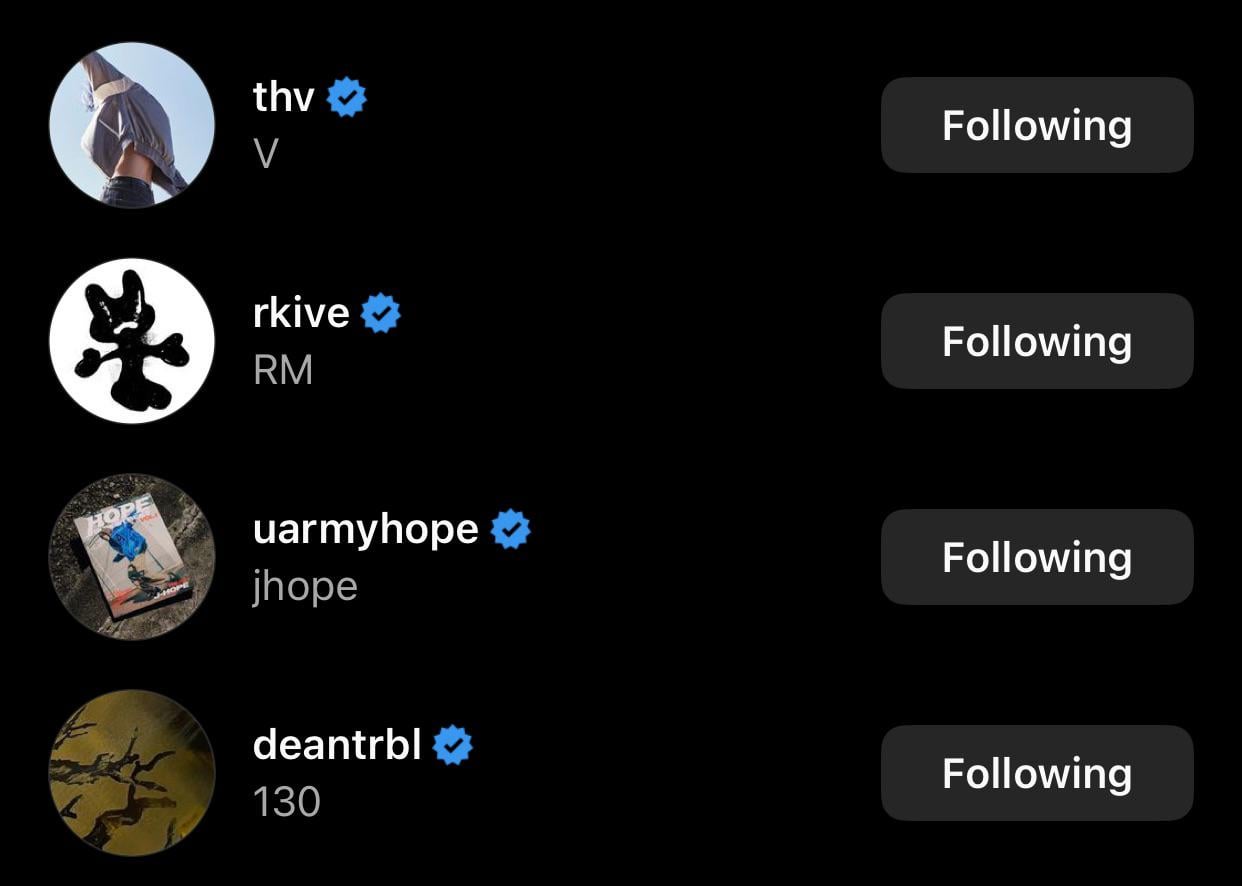This screenshot has width=1242, height=886.
Task: Go to the deantrbl username
Action: (x=337, y=746)
